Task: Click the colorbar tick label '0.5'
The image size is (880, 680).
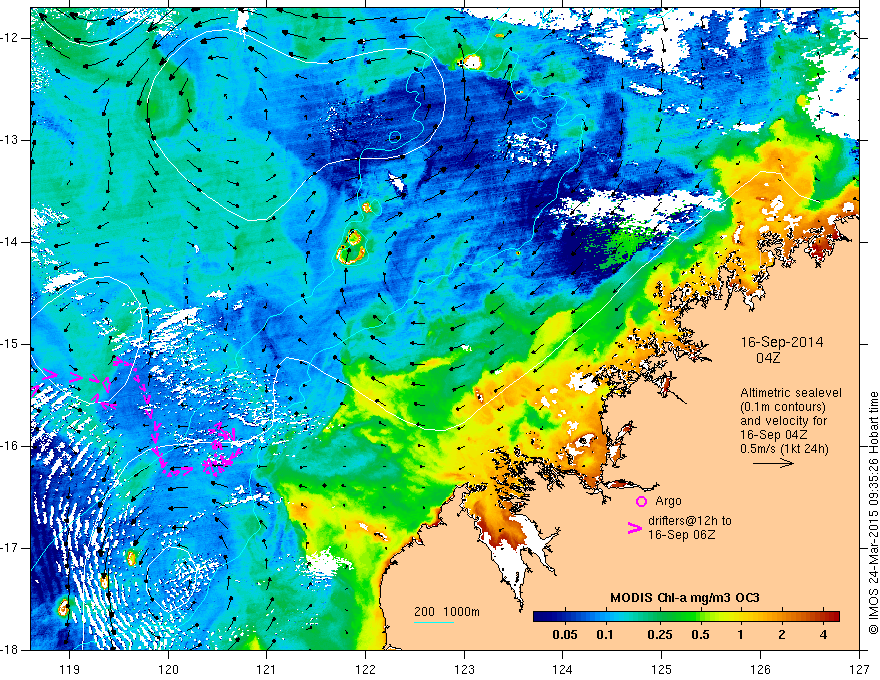Action: tap(700, 635)
